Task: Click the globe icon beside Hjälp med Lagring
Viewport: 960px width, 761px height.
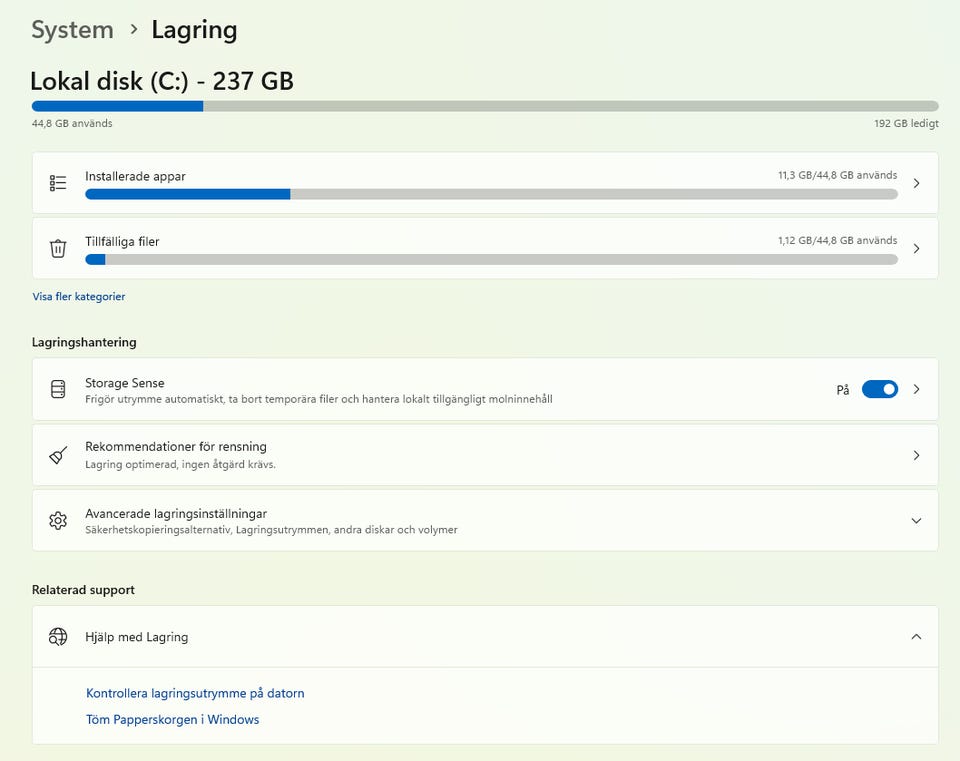Action: [58, 637]
